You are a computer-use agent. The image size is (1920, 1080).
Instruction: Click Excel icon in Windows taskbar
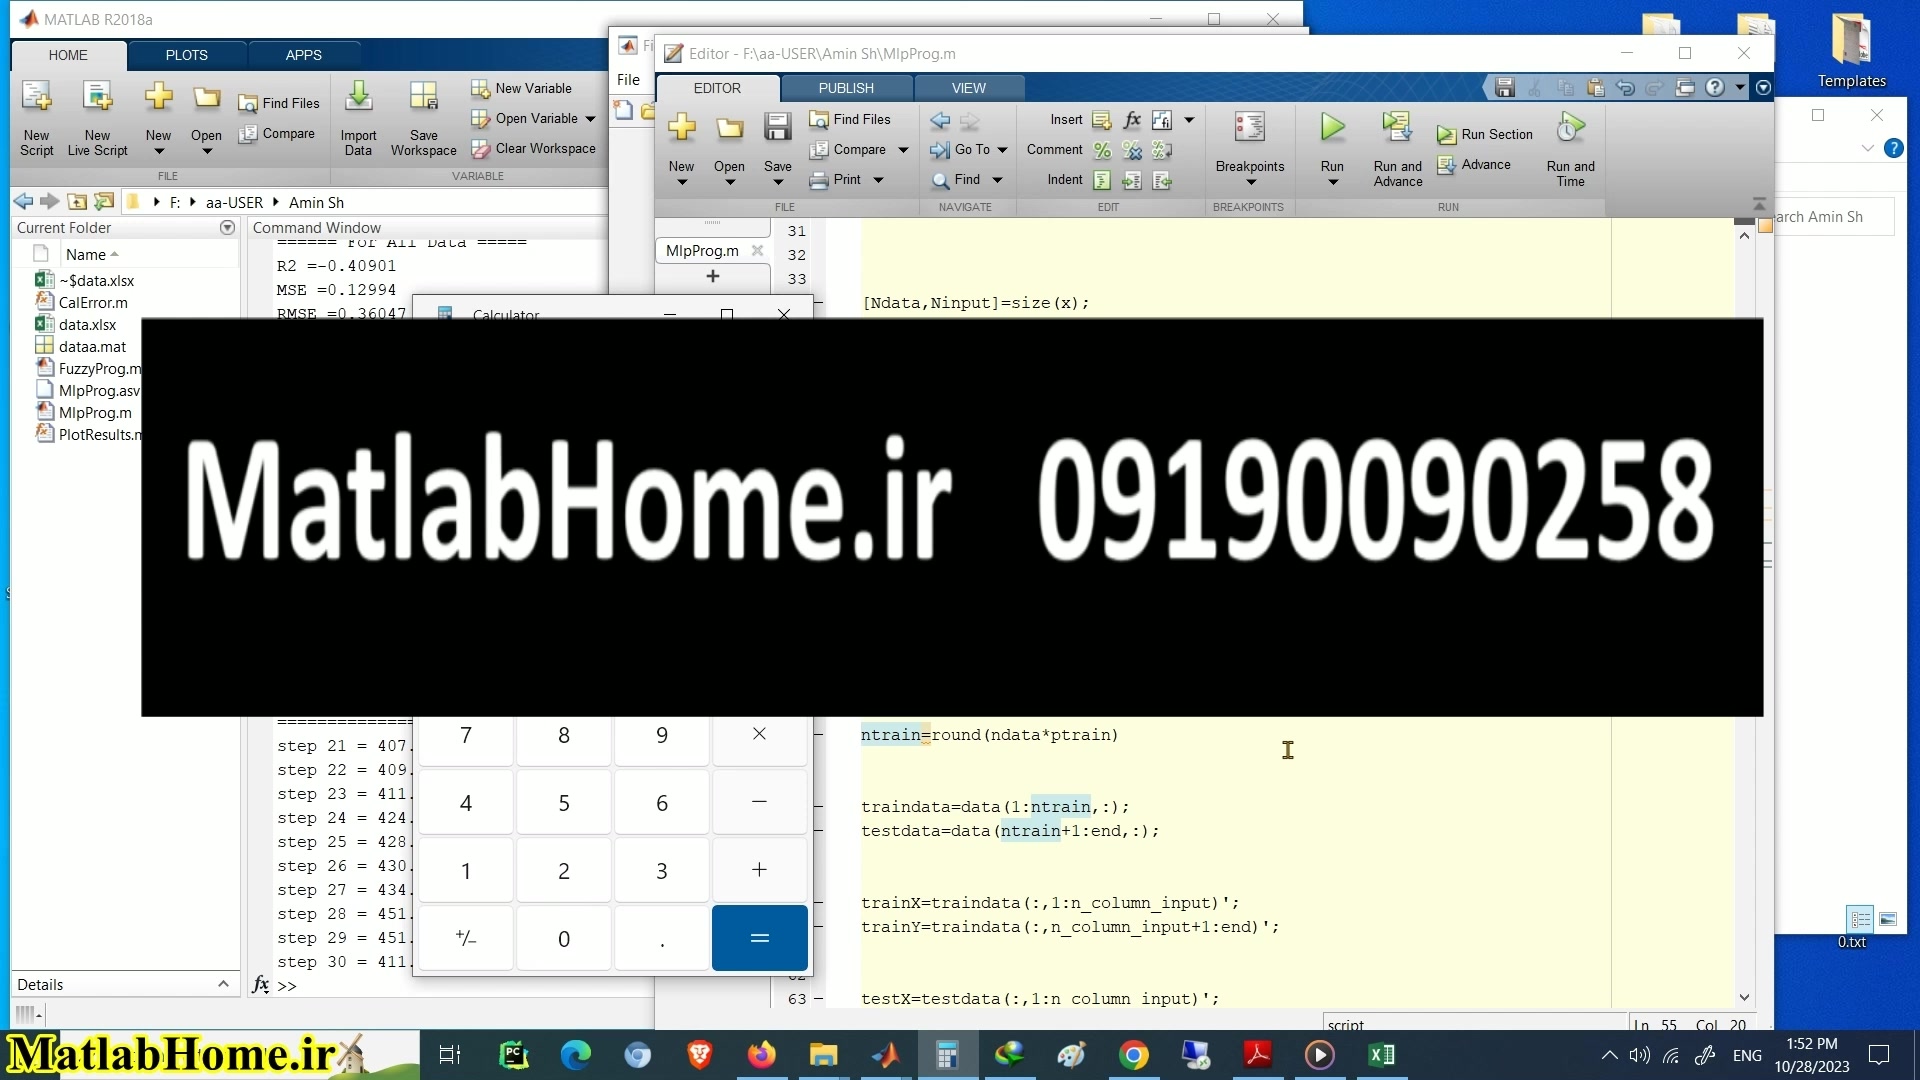[1381, 1054]
